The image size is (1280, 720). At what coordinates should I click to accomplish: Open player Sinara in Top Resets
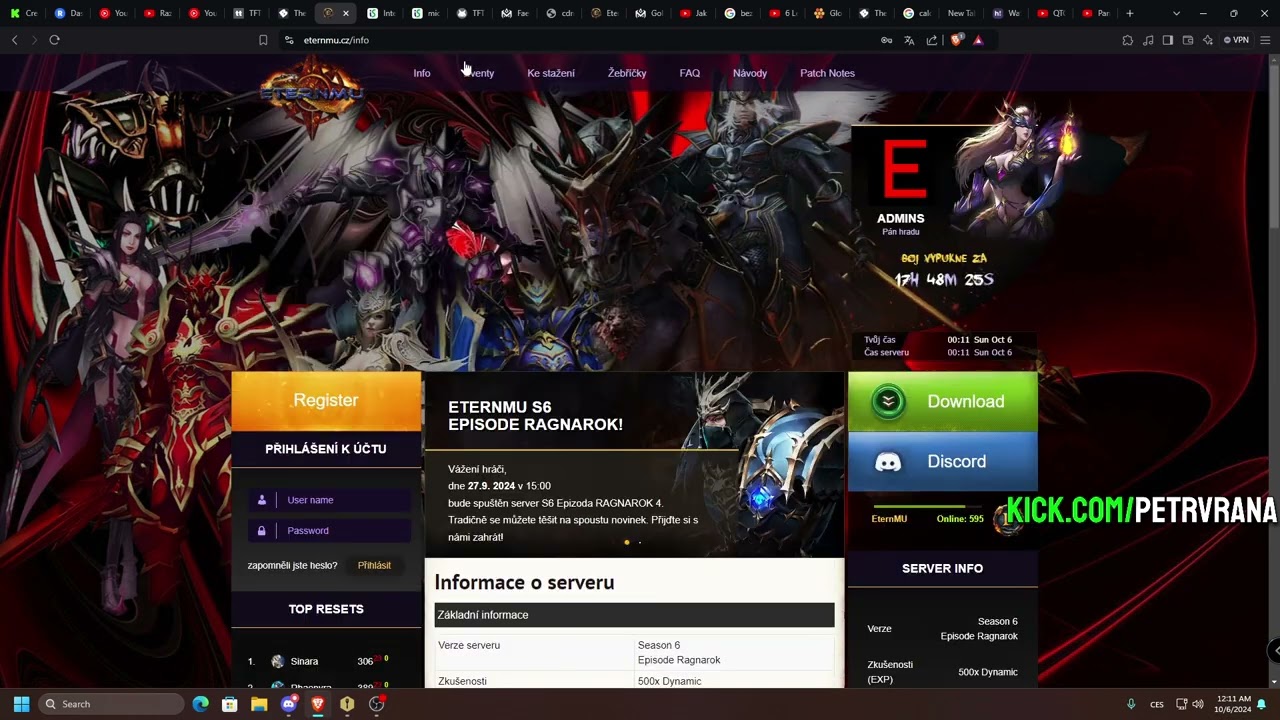304,662
